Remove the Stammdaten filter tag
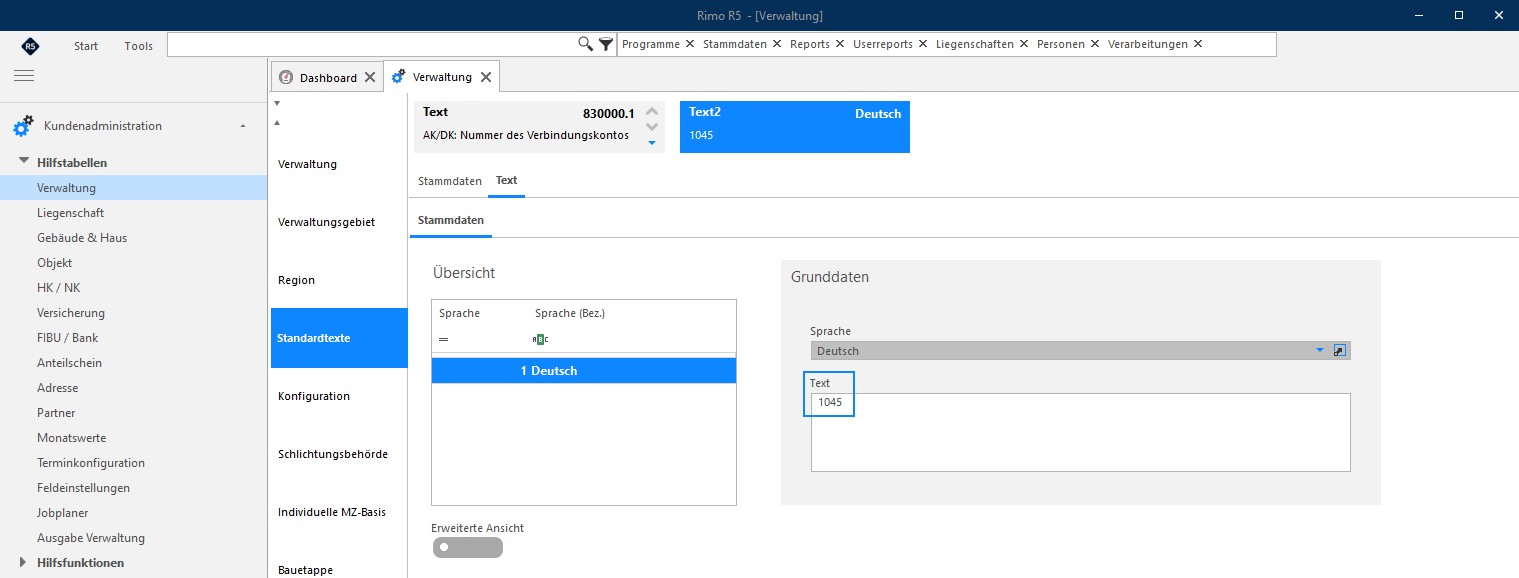This screenshot has height=578, width=1519. (777, 44)
